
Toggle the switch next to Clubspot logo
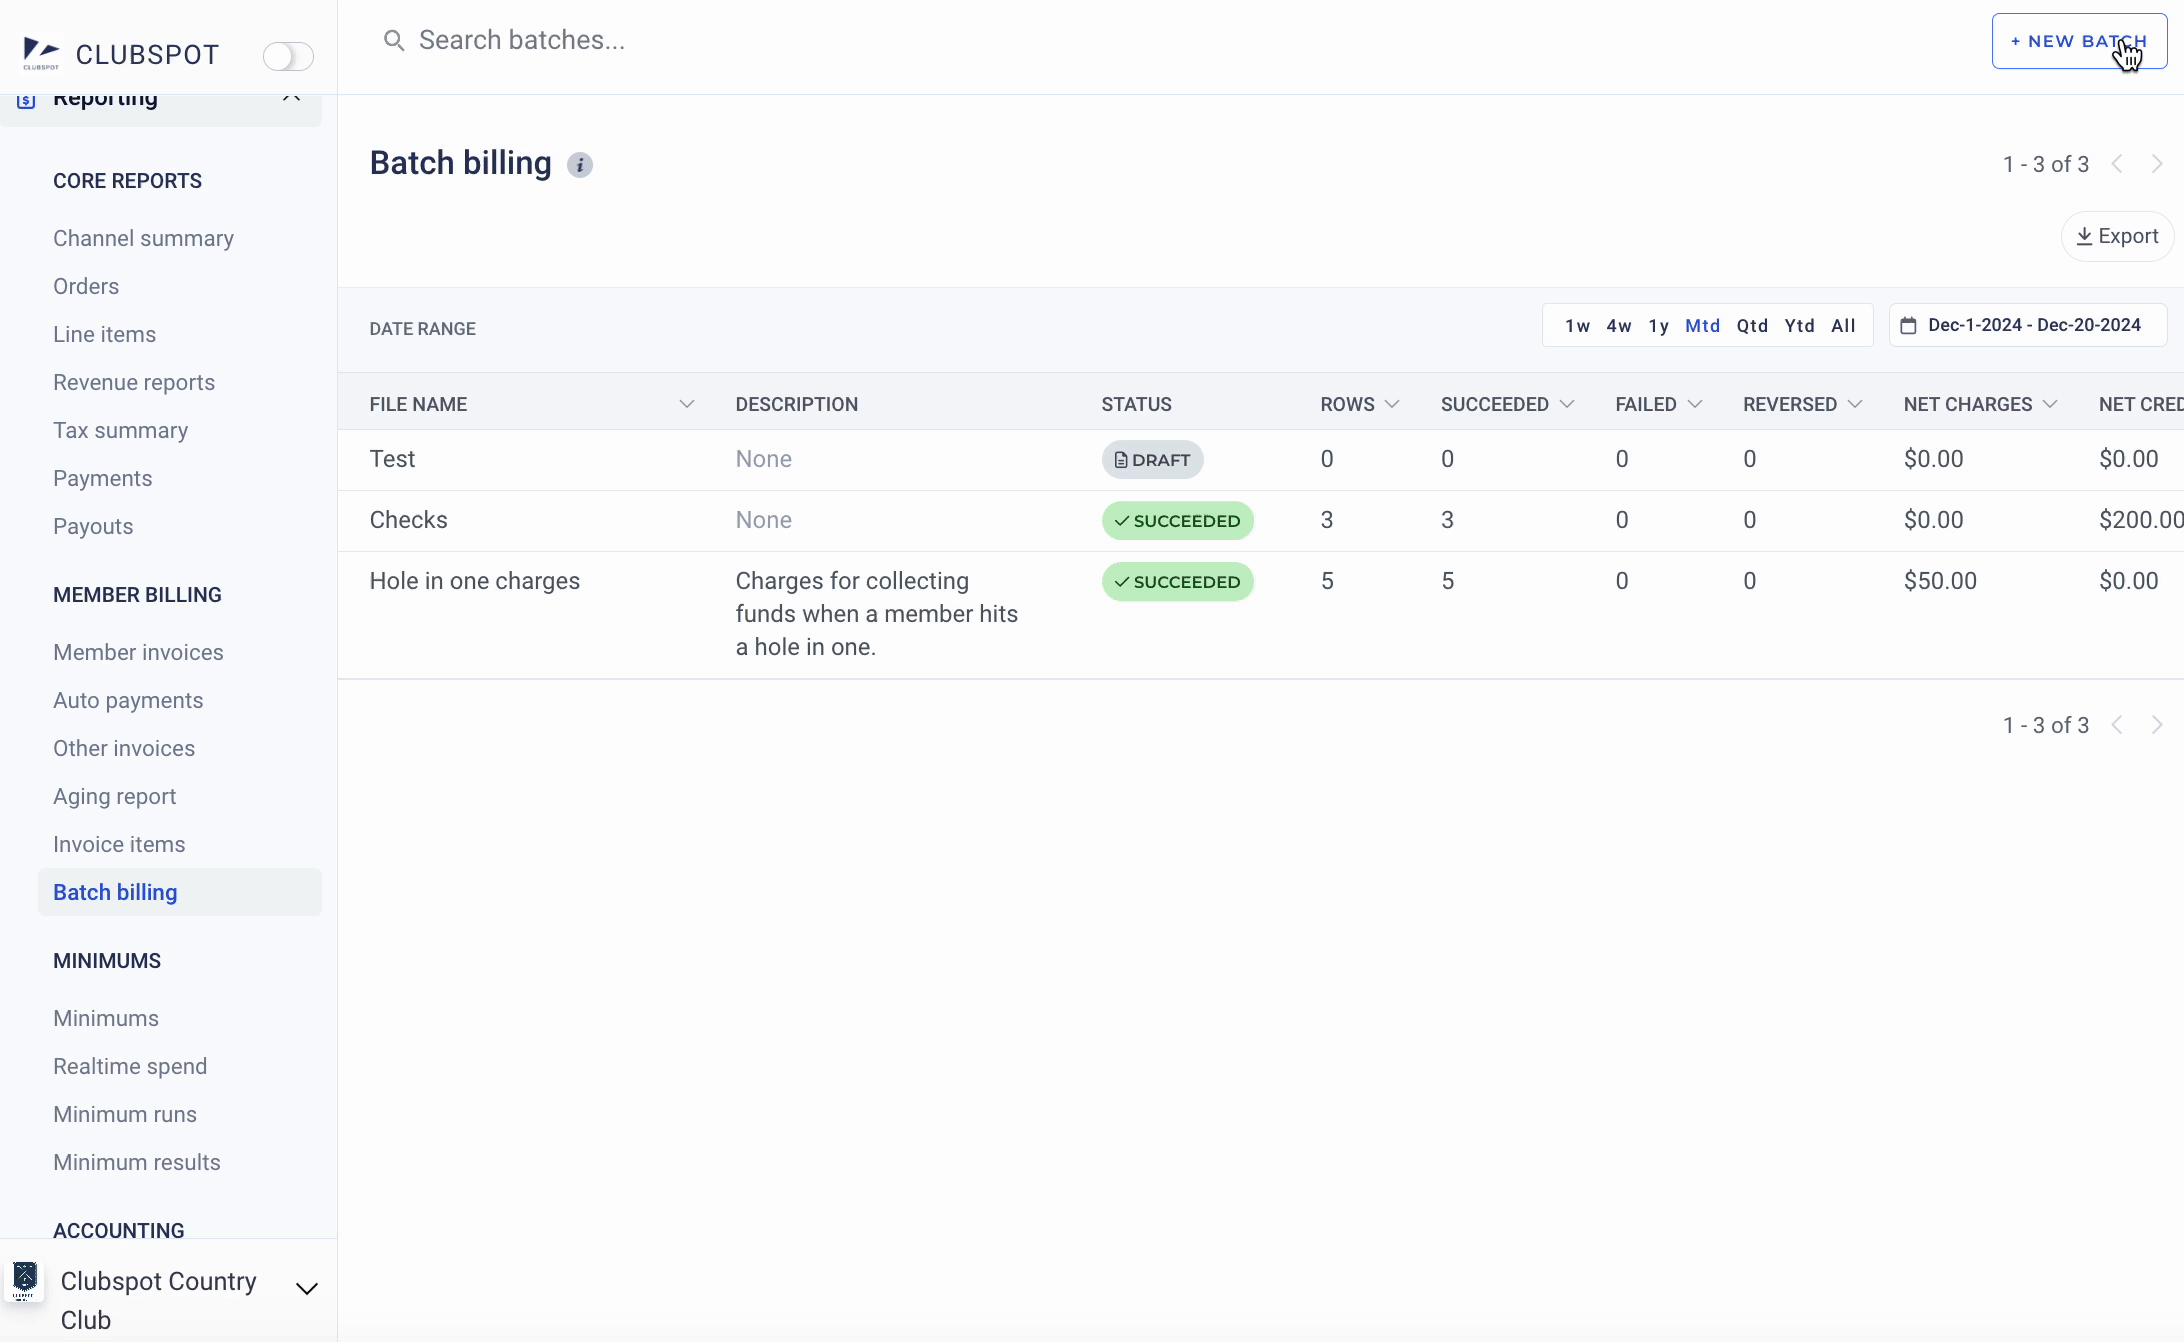click(288, 56)
